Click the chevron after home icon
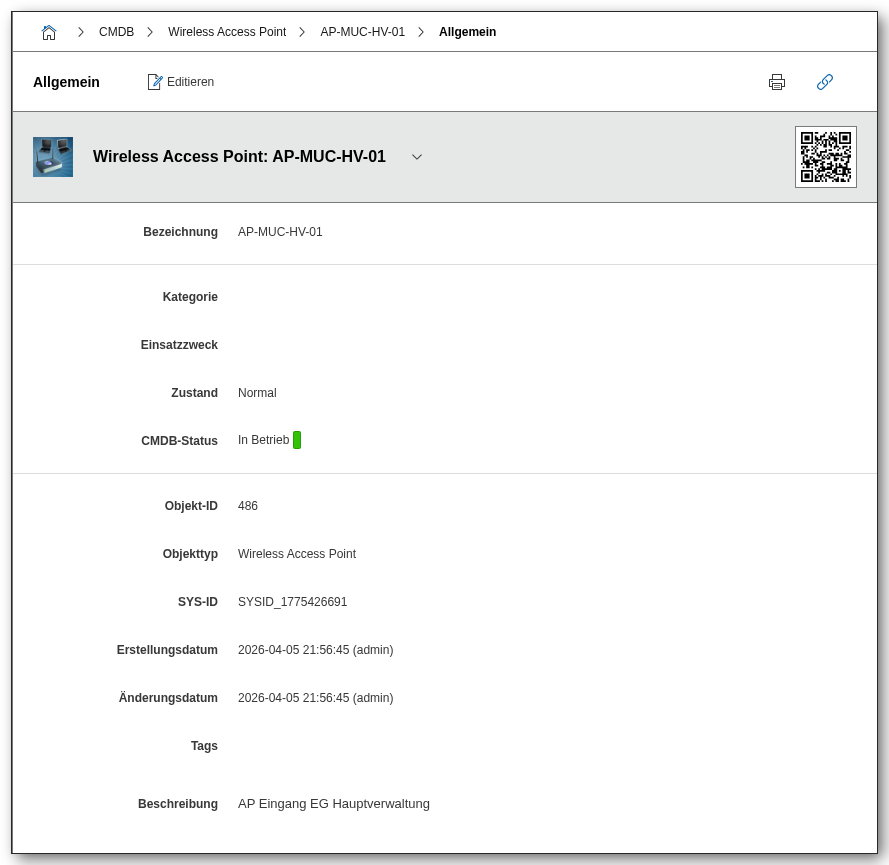Screen dimensions: 889x865 (81, 32)
